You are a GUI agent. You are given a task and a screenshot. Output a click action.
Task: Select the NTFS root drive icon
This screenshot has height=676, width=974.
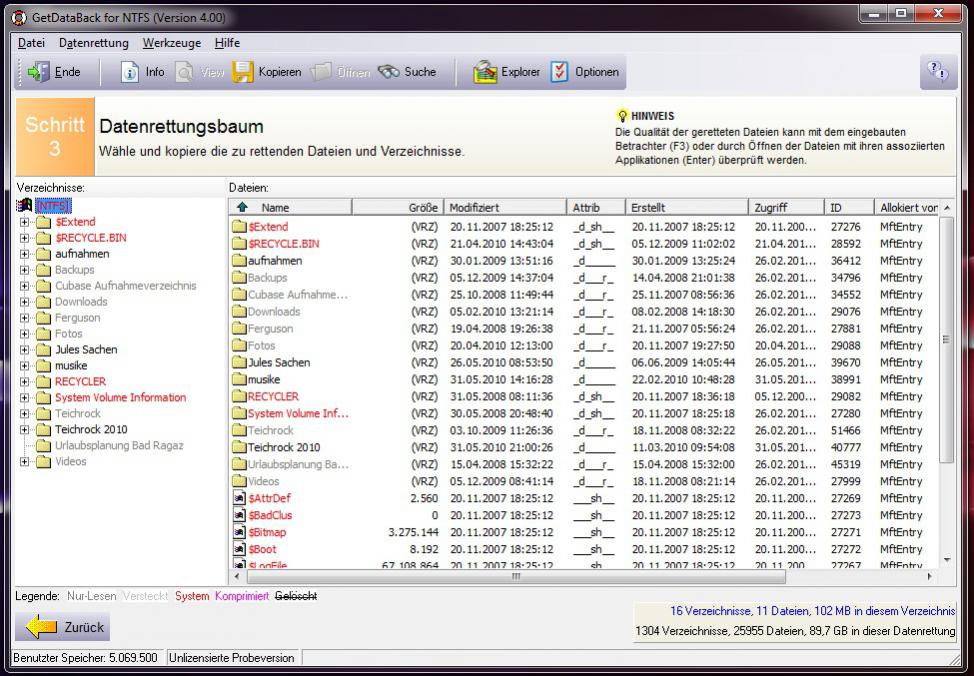(x=24, y=206)
